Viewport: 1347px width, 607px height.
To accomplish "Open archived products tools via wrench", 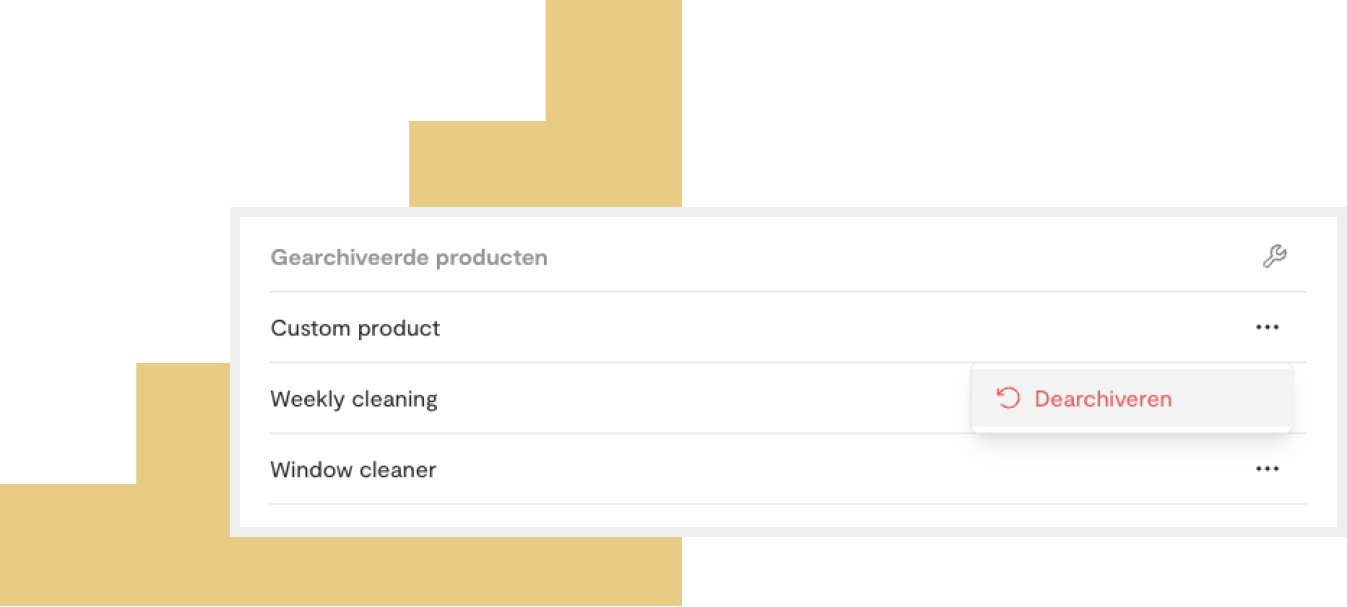I will (1274, 257).
